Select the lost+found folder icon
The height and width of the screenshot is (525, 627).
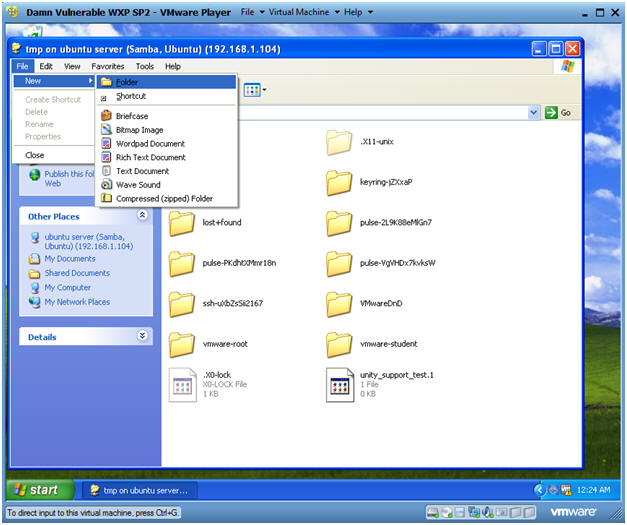(x=182, y=223)
